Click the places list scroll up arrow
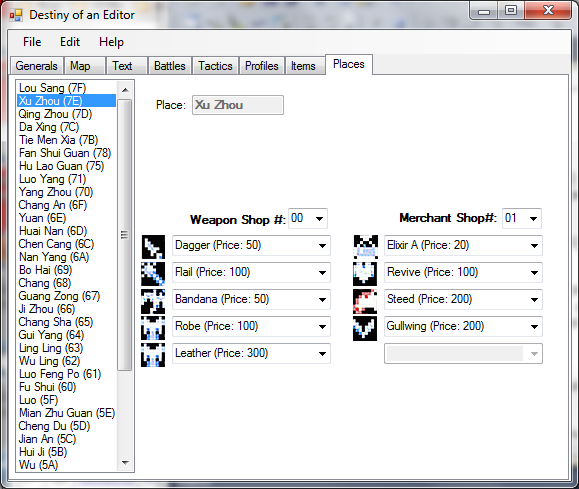 125,90
